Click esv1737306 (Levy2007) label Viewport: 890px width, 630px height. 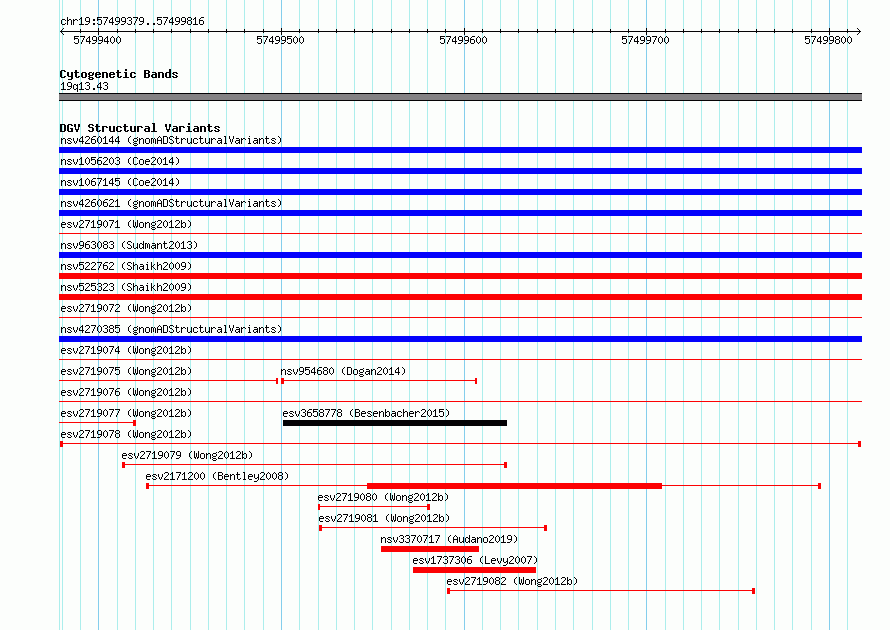475,560
